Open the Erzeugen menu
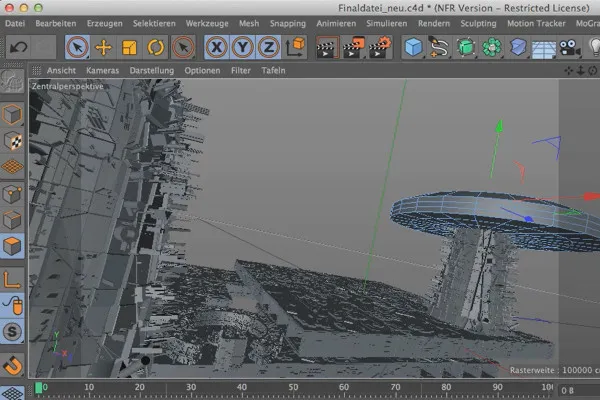600x400 pixels. pyautogui.click(x=104, y=23)
